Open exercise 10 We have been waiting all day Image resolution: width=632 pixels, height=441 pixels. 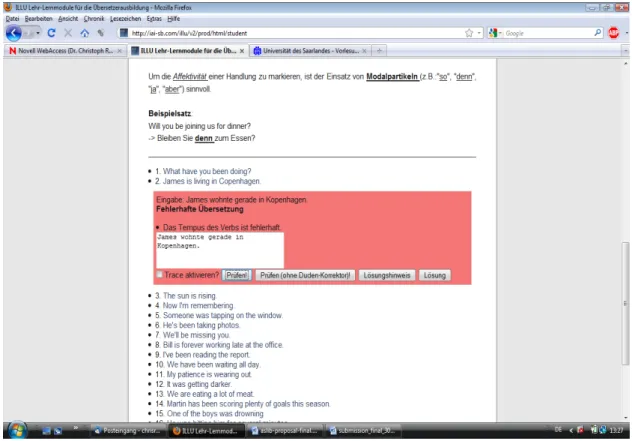click(x=213, y=365)
